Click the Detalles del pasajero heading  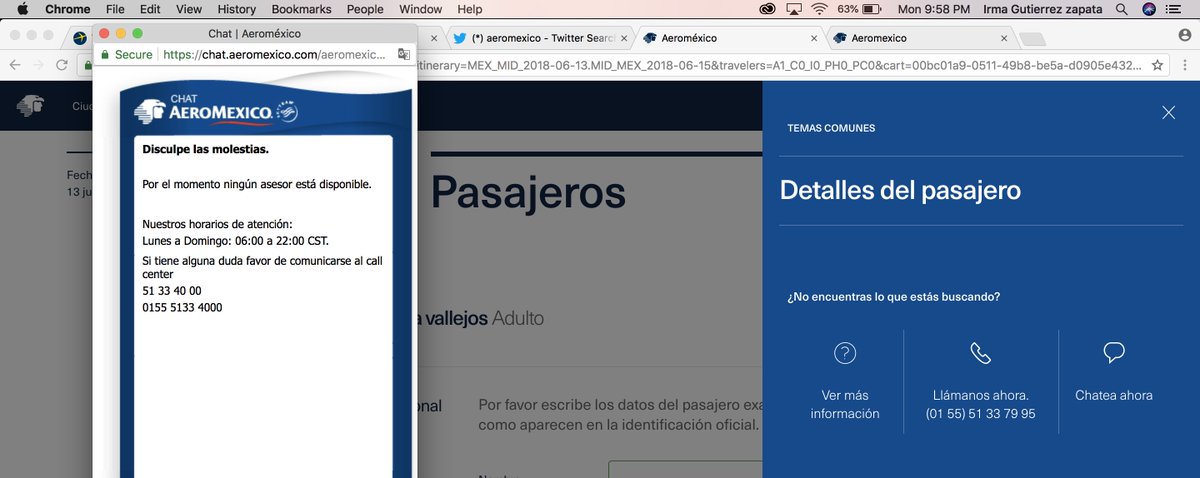click(900, 190)
